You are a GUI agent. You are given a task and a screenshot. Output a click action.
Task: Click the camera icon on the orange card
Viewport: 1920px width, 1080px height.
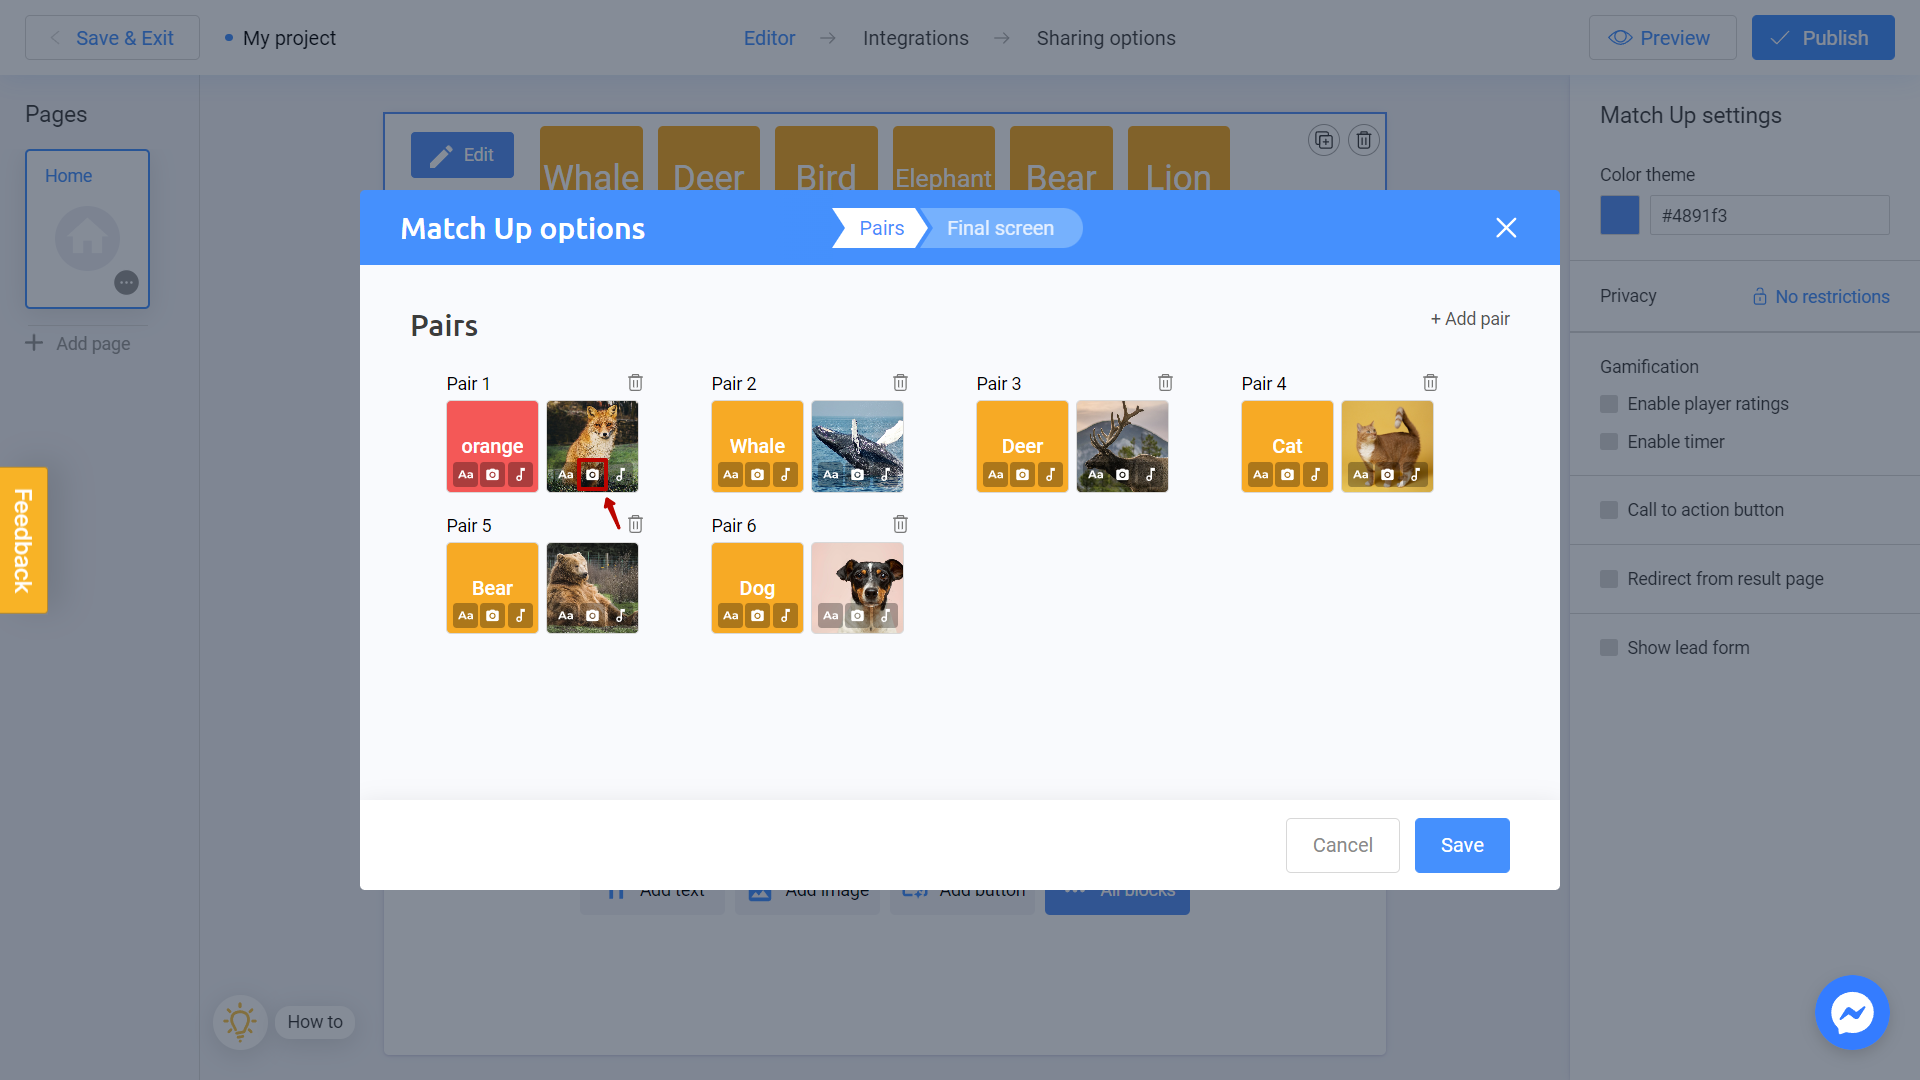492,474
